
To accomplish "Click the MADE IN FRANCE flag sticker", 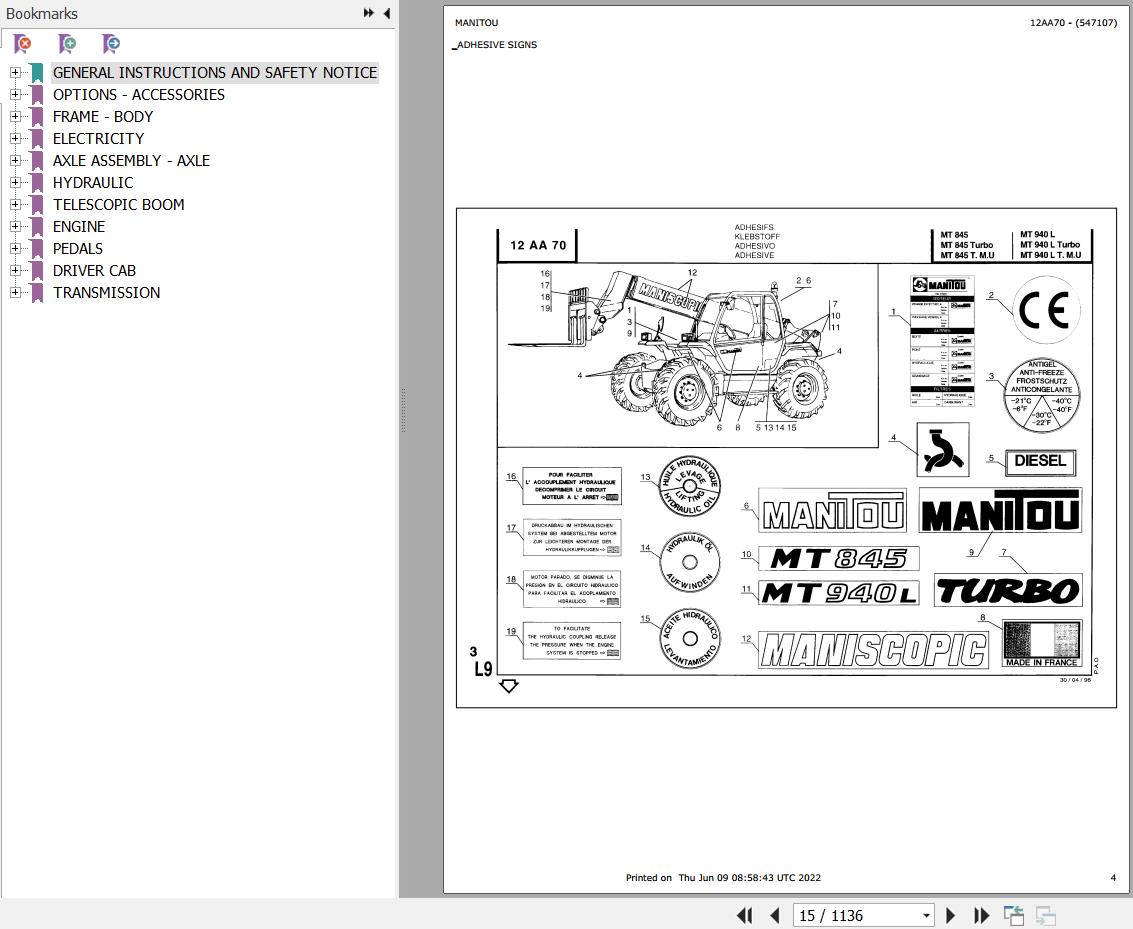I will (x=1042, y=644).
